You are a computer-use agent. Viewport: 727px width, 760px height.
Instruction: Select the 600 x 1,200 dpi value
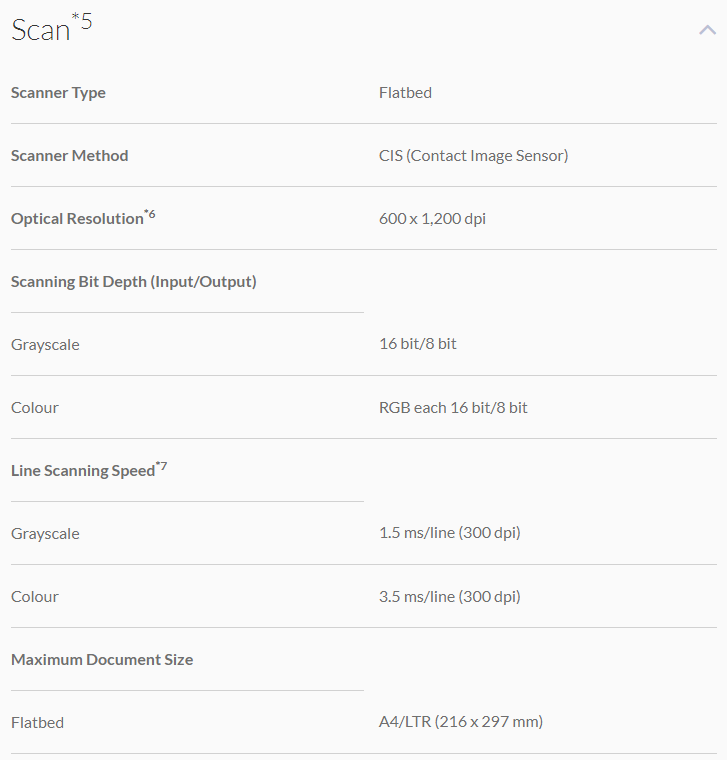432,219
